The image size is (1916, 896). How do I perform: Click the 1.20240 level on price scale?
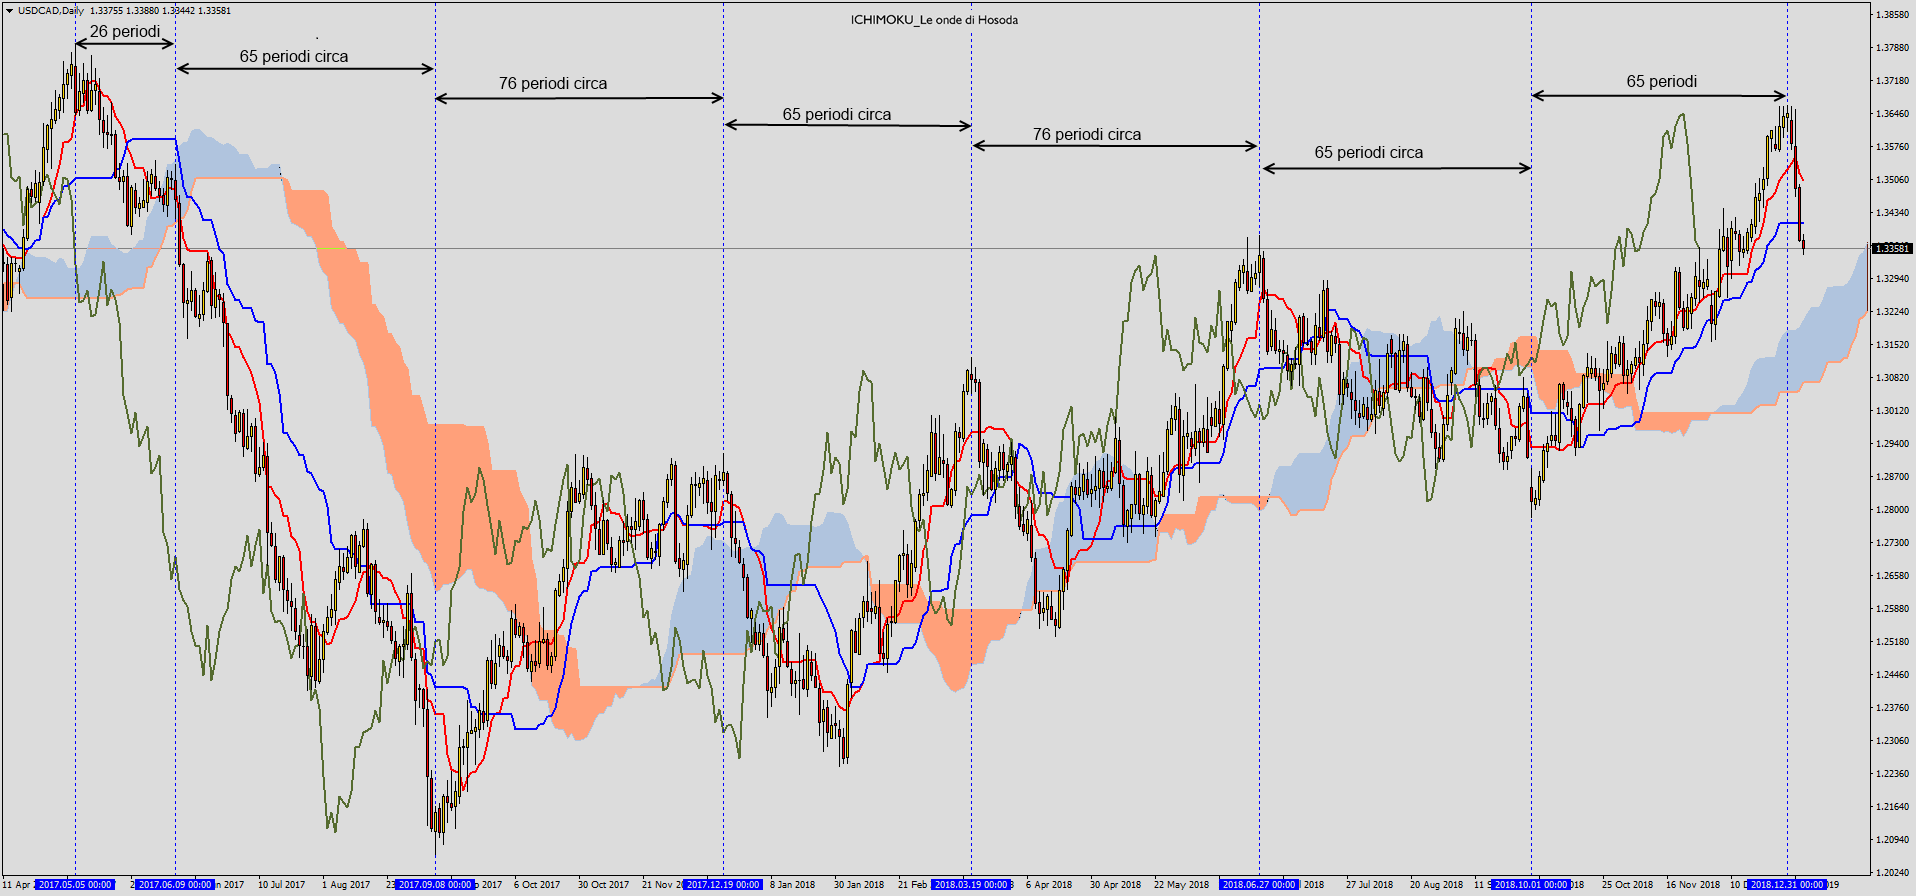coord(1892,872)
